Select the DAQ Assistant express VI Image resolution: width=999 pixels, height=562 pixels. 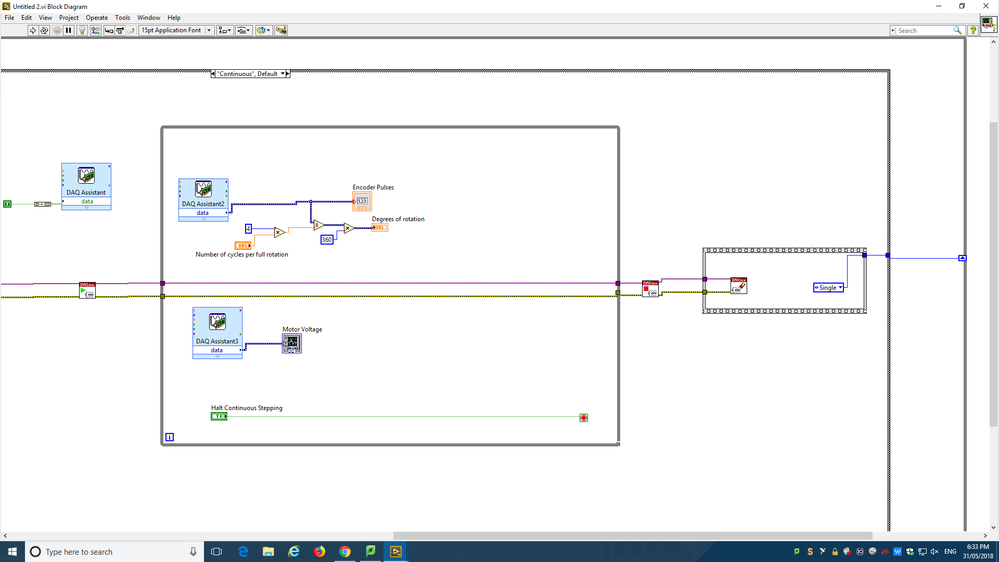click(87, 184)
